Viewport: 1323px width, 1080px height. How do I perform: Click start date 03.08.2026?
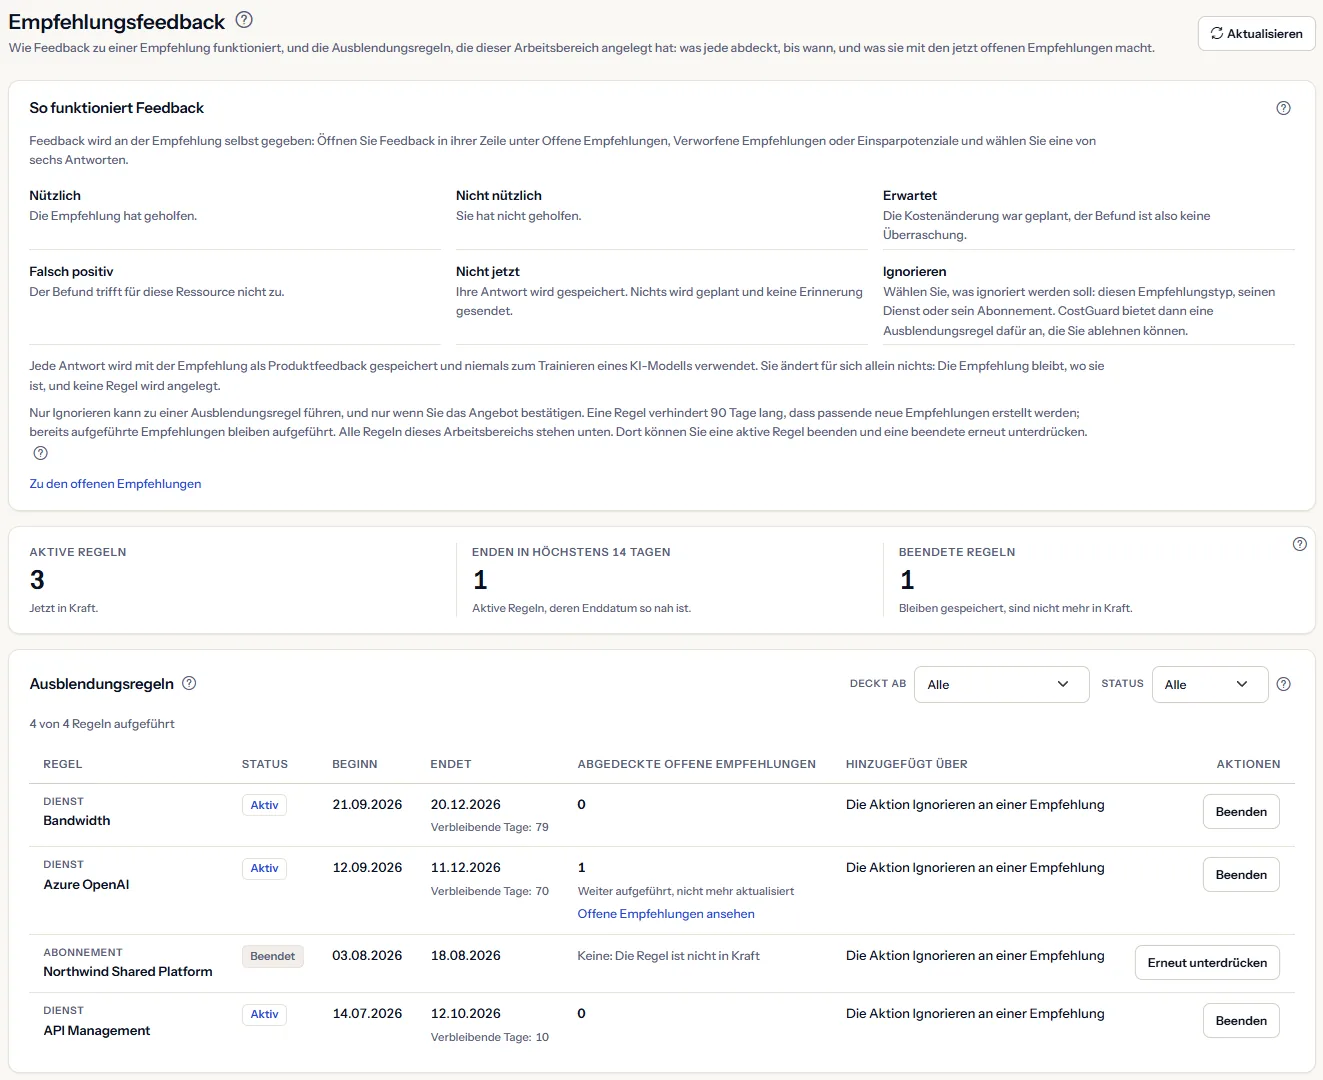pos(367,956)
